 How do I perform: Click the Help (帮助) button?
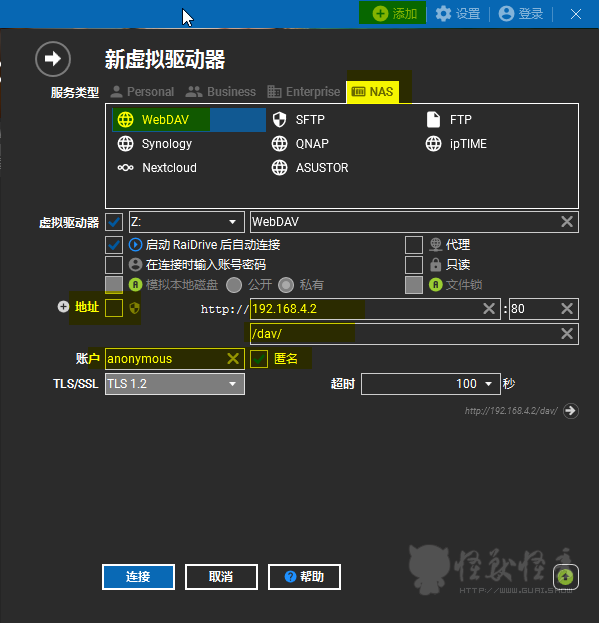304,577
